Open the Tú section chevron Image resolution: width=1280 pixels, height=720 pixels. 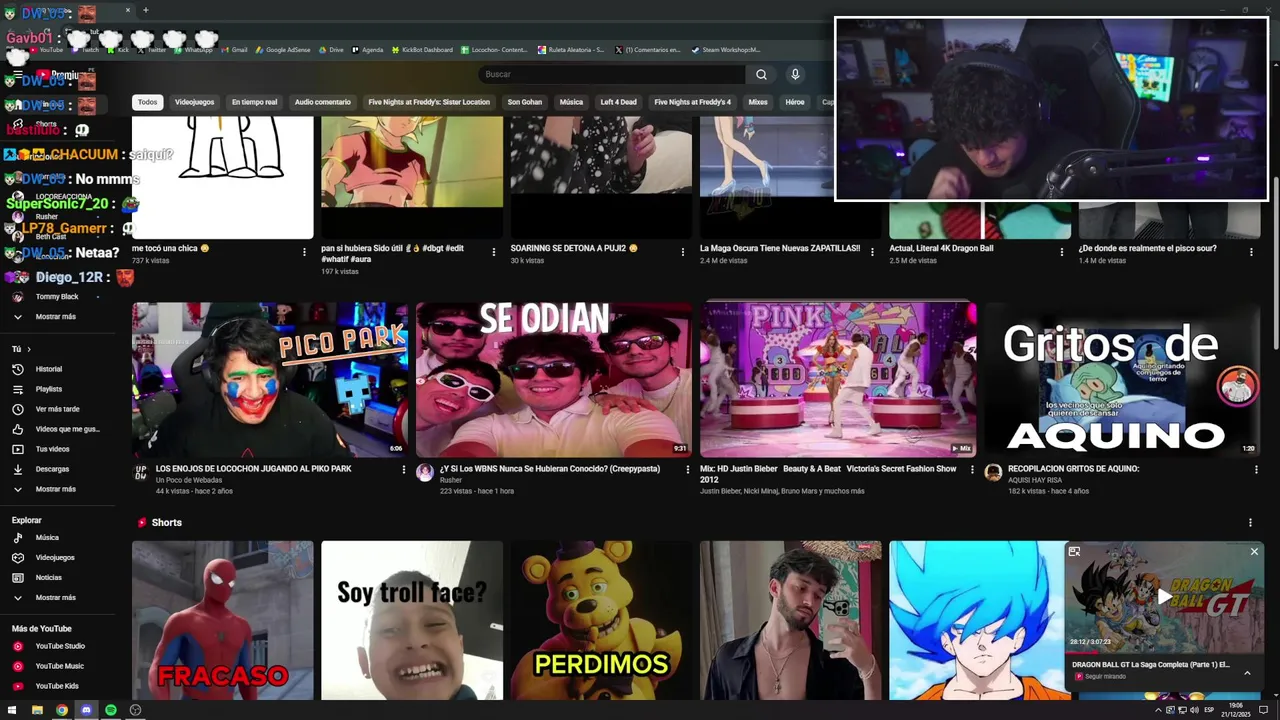pyautogui.click(x=28, y=349)
